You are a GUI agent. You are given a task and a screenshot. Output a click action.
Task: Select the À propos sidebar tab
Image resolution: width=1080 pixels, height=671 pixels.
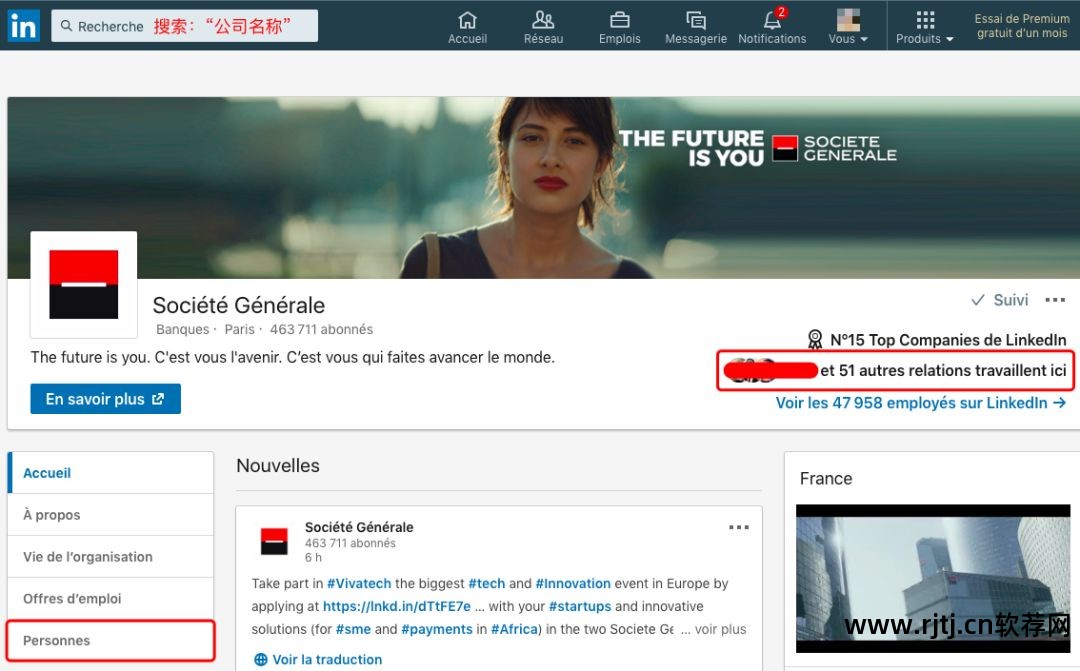click(111, 515)
